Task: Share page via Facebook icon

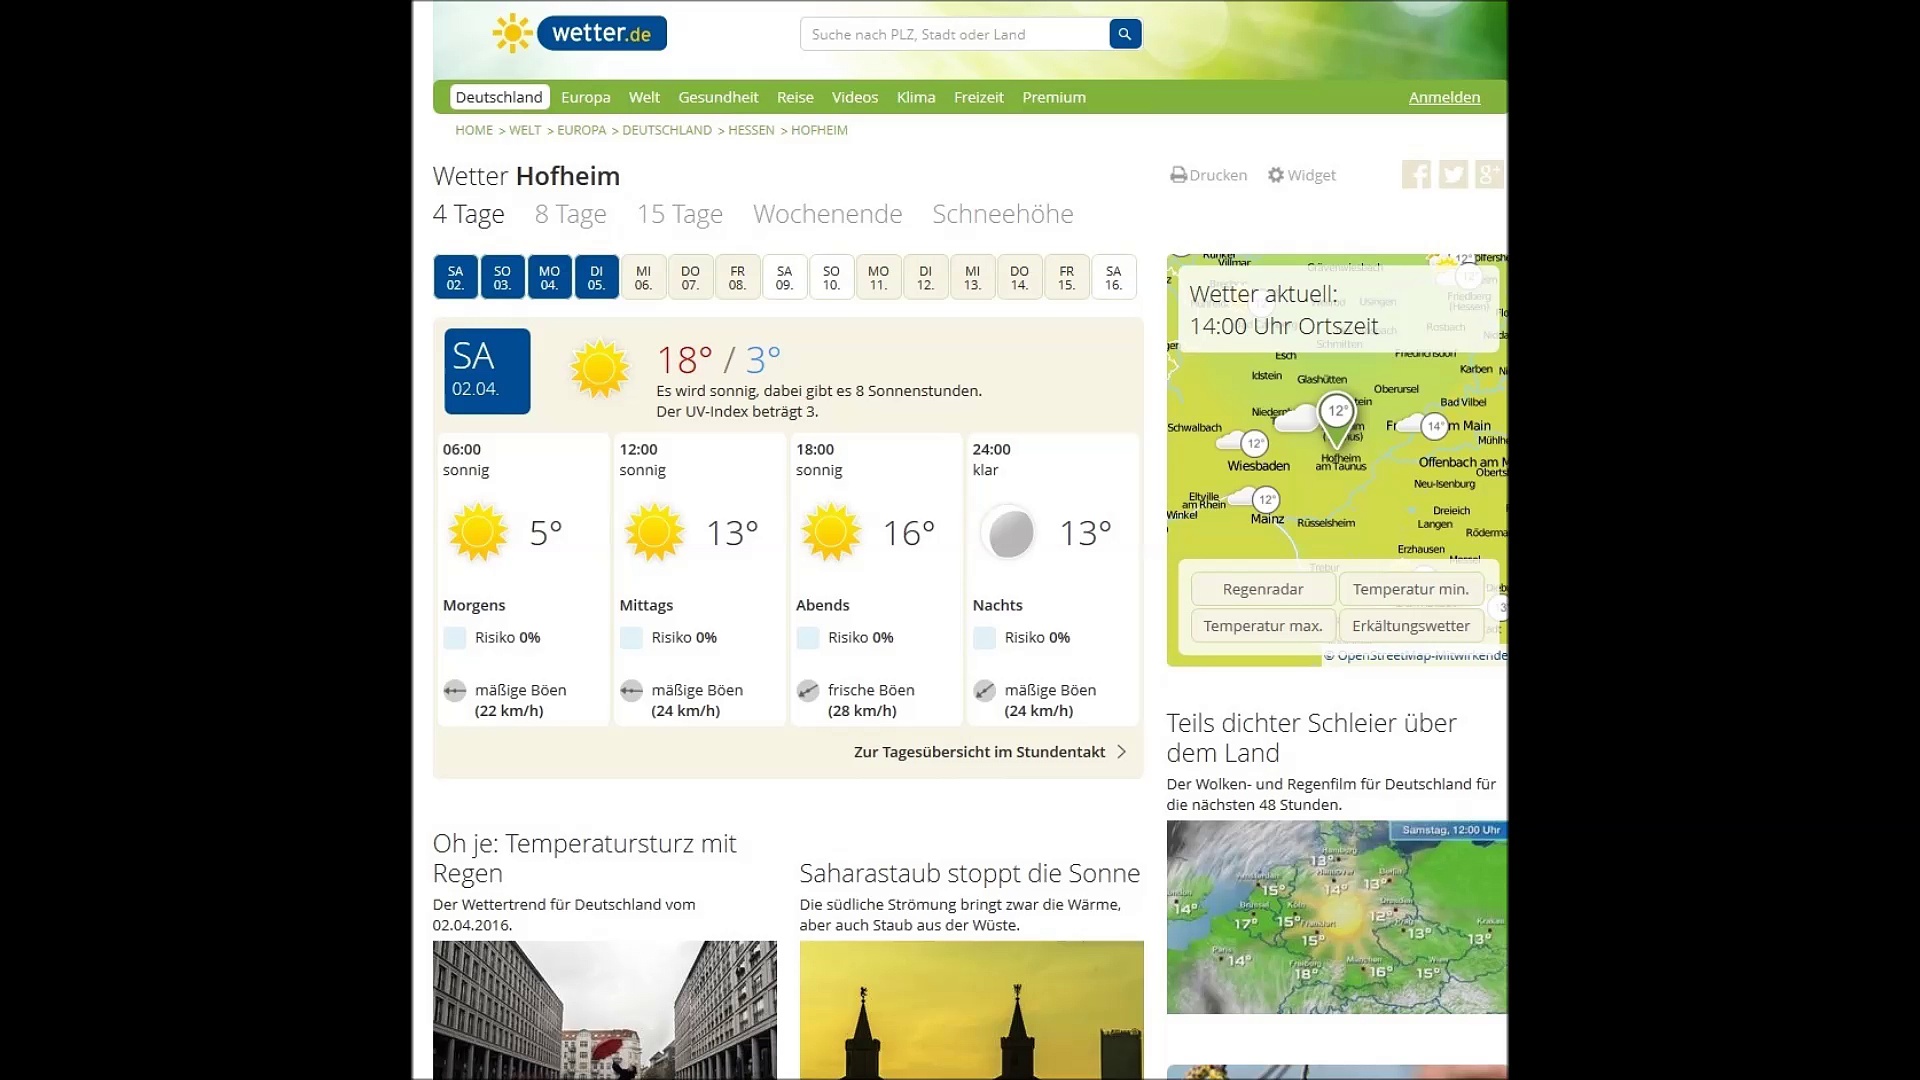Action: tap(1415, 175)
